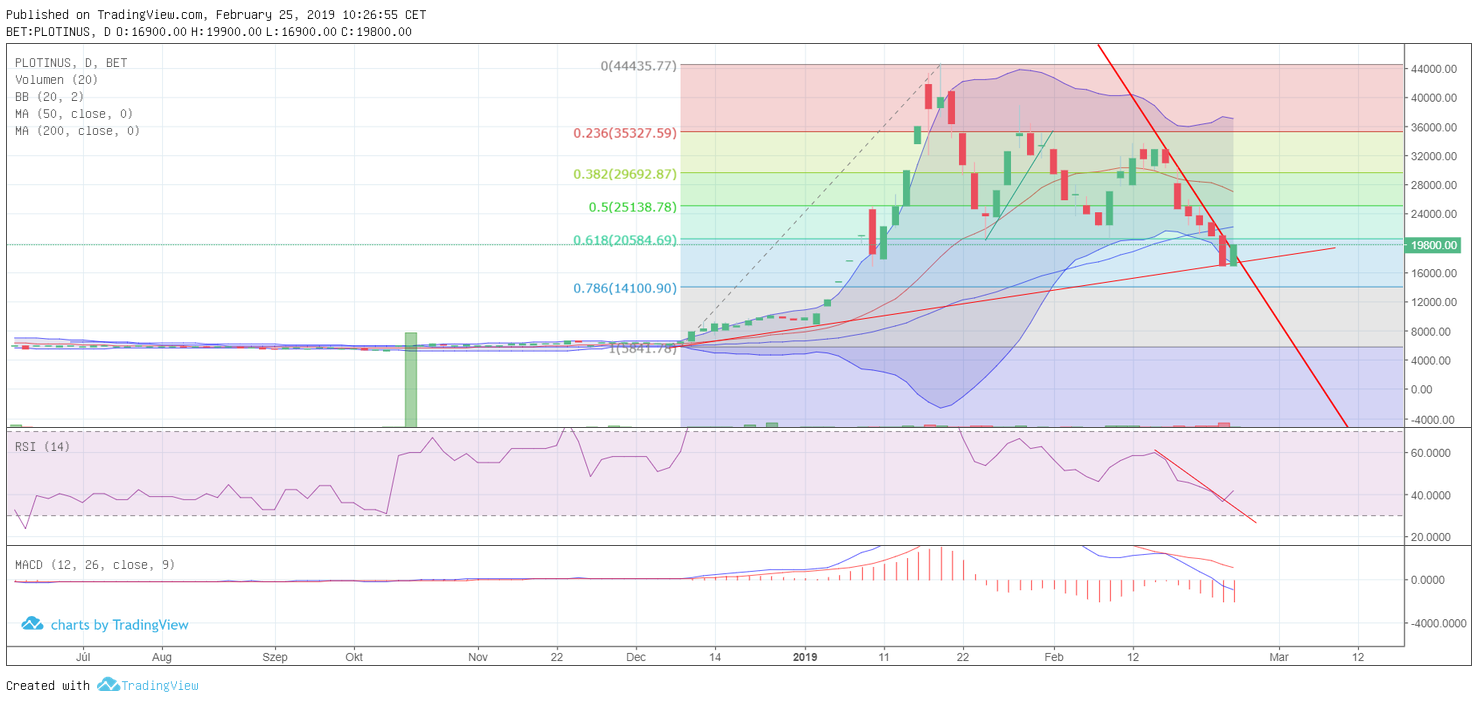Click the MA (50, close, 0) legend entry

(x=77, y=114)
